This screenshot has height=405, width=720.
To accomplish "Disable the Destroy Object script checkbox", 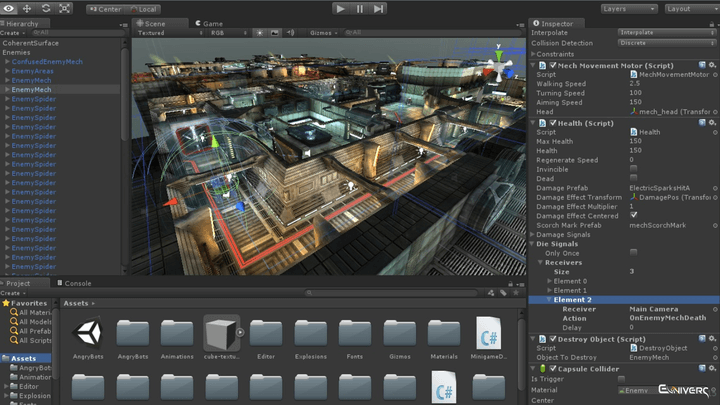I will [x=553, y=339].
